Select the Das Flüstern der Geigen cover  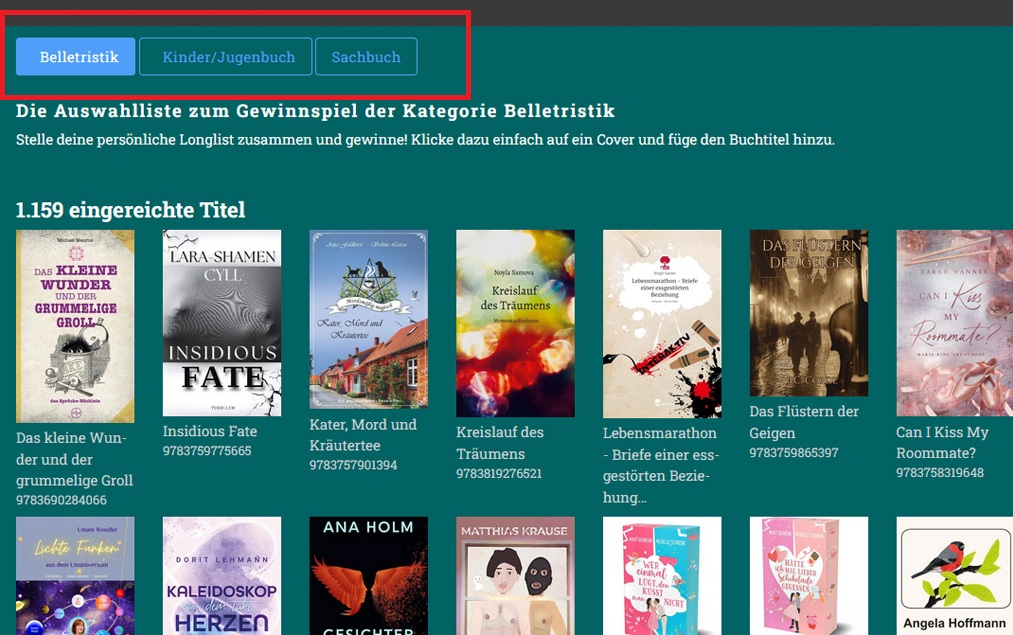[808, 313]
